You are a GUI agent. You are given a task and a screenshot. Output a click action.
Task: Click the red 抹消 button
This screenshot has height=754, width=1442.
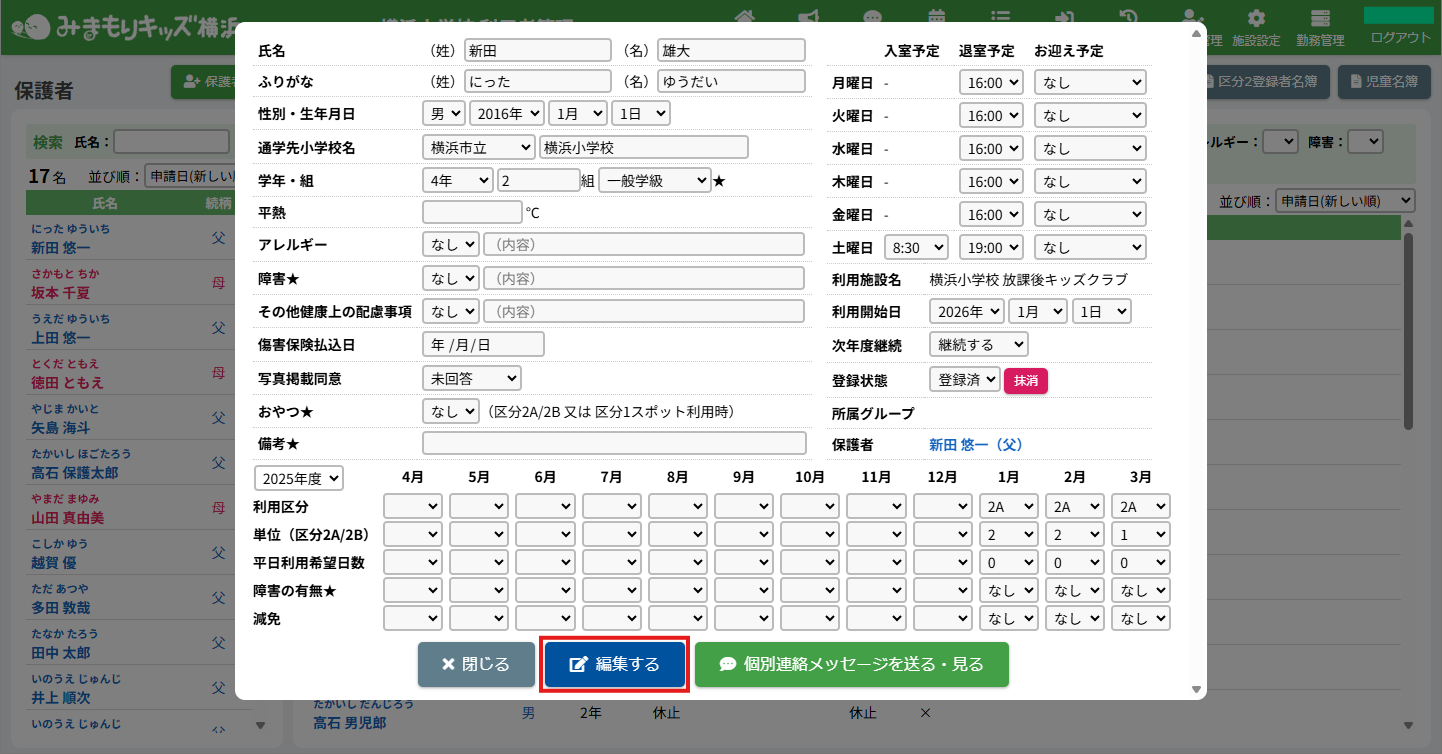tap(1025, 380)
